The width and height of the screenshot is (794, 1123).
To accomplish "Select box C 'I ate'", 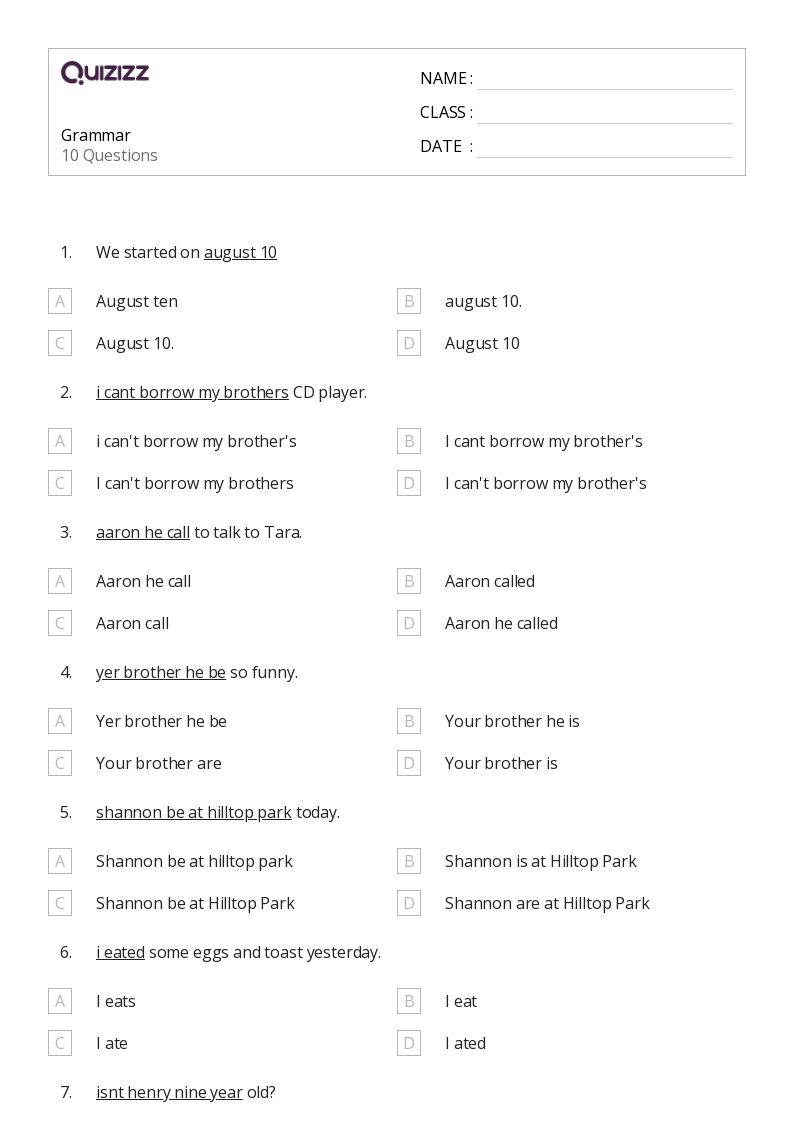I will pos(60,1044).
